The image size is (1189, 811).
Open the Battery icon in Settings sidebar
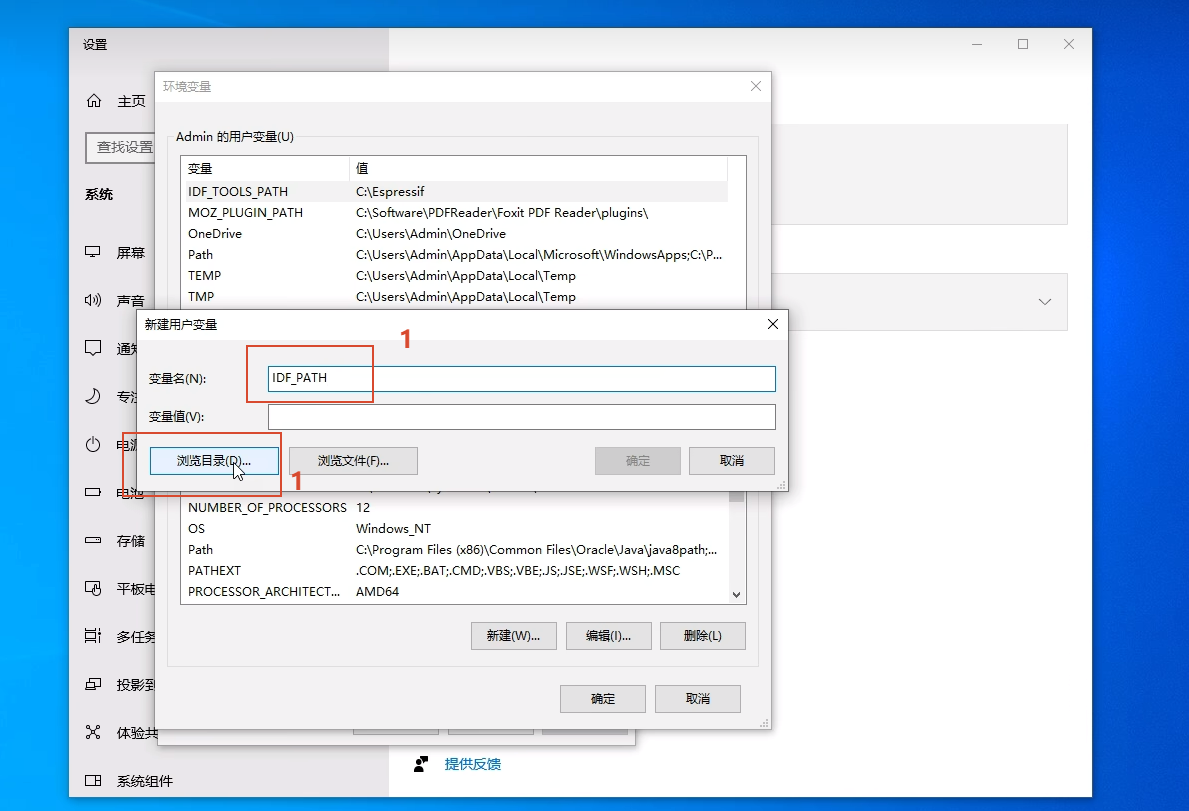pyautogui.click(x=93, y=492)
